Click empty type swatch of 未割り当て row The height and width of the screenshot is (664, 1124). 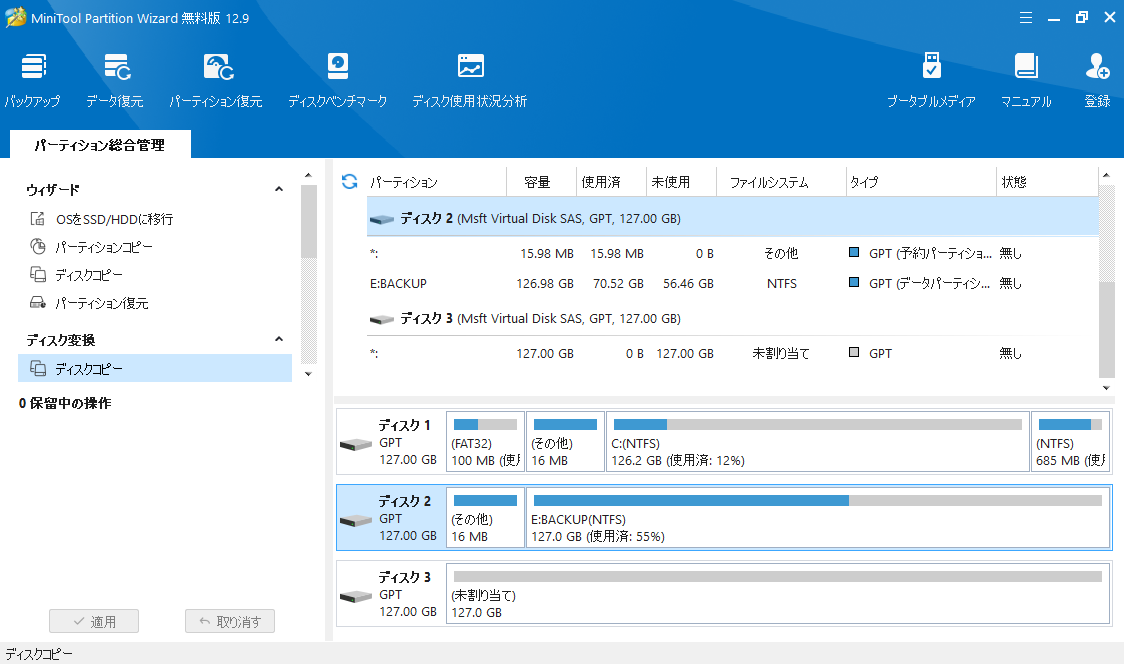click(x=854, y=352)
